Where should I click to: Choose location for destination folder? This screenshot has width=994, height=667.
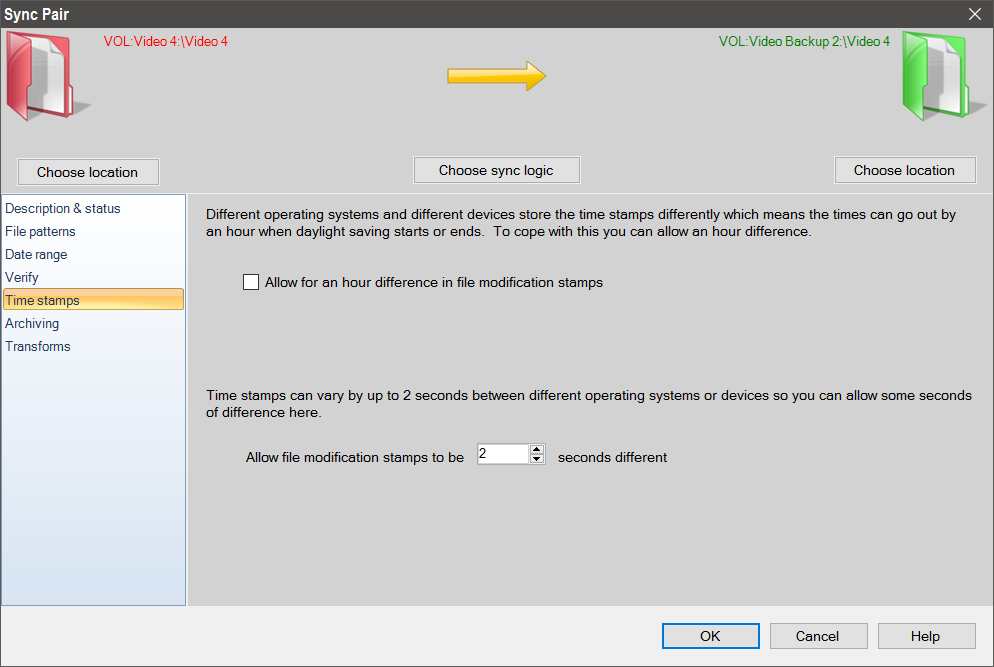tap(904, 170)
